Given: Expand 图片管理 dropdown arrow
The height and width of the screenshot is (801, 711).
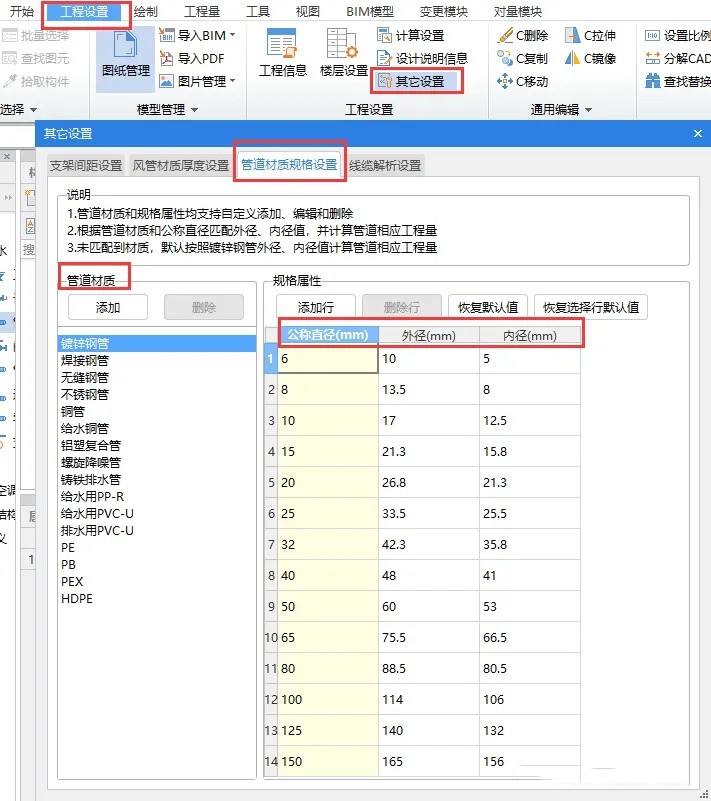Looking at the screenshot, I should tap(233, 81).
